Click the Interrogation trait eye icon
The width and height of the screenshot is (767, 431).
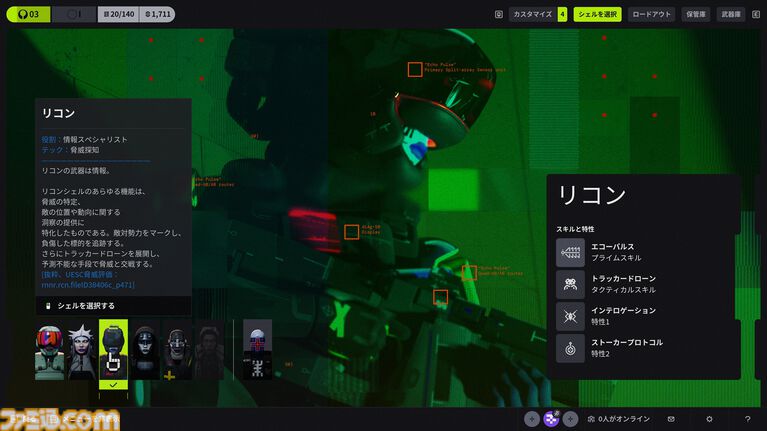click(570, 317)
